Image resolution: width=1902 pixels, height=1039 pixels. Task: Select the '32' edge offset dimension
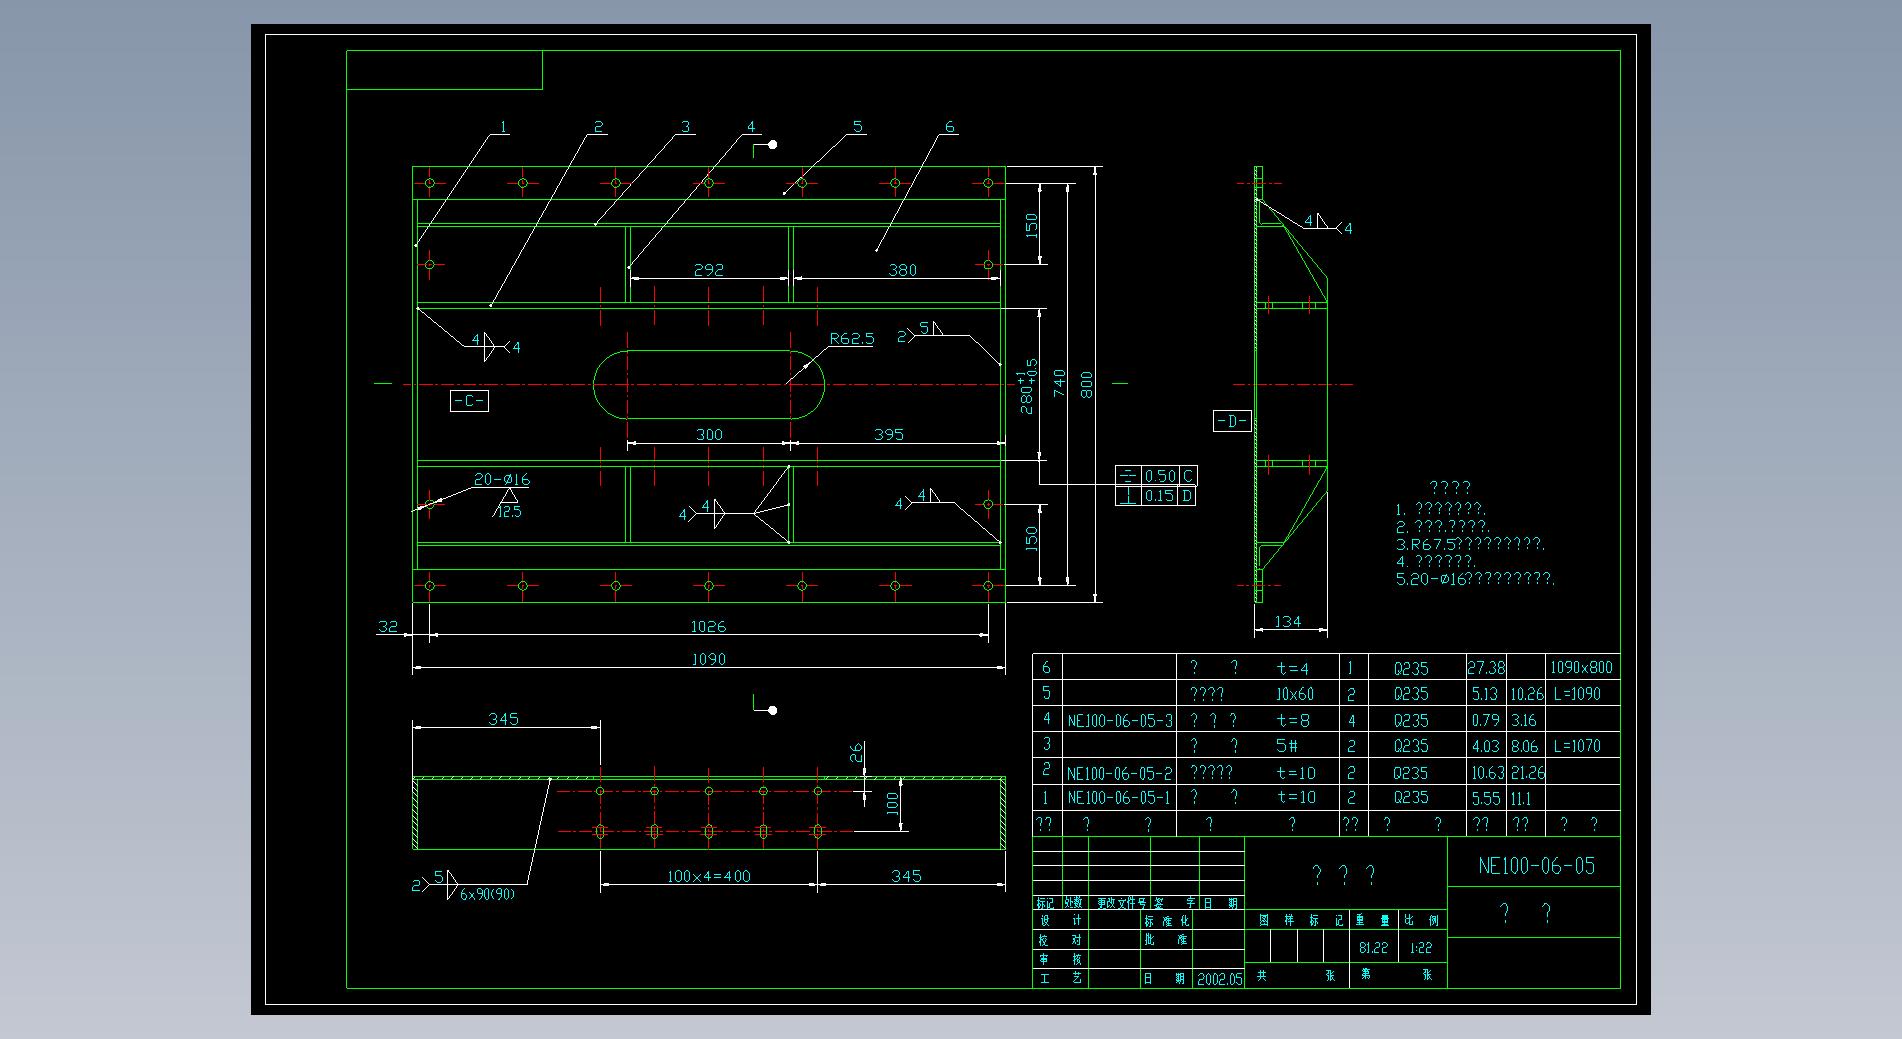[x=388, y=627]
